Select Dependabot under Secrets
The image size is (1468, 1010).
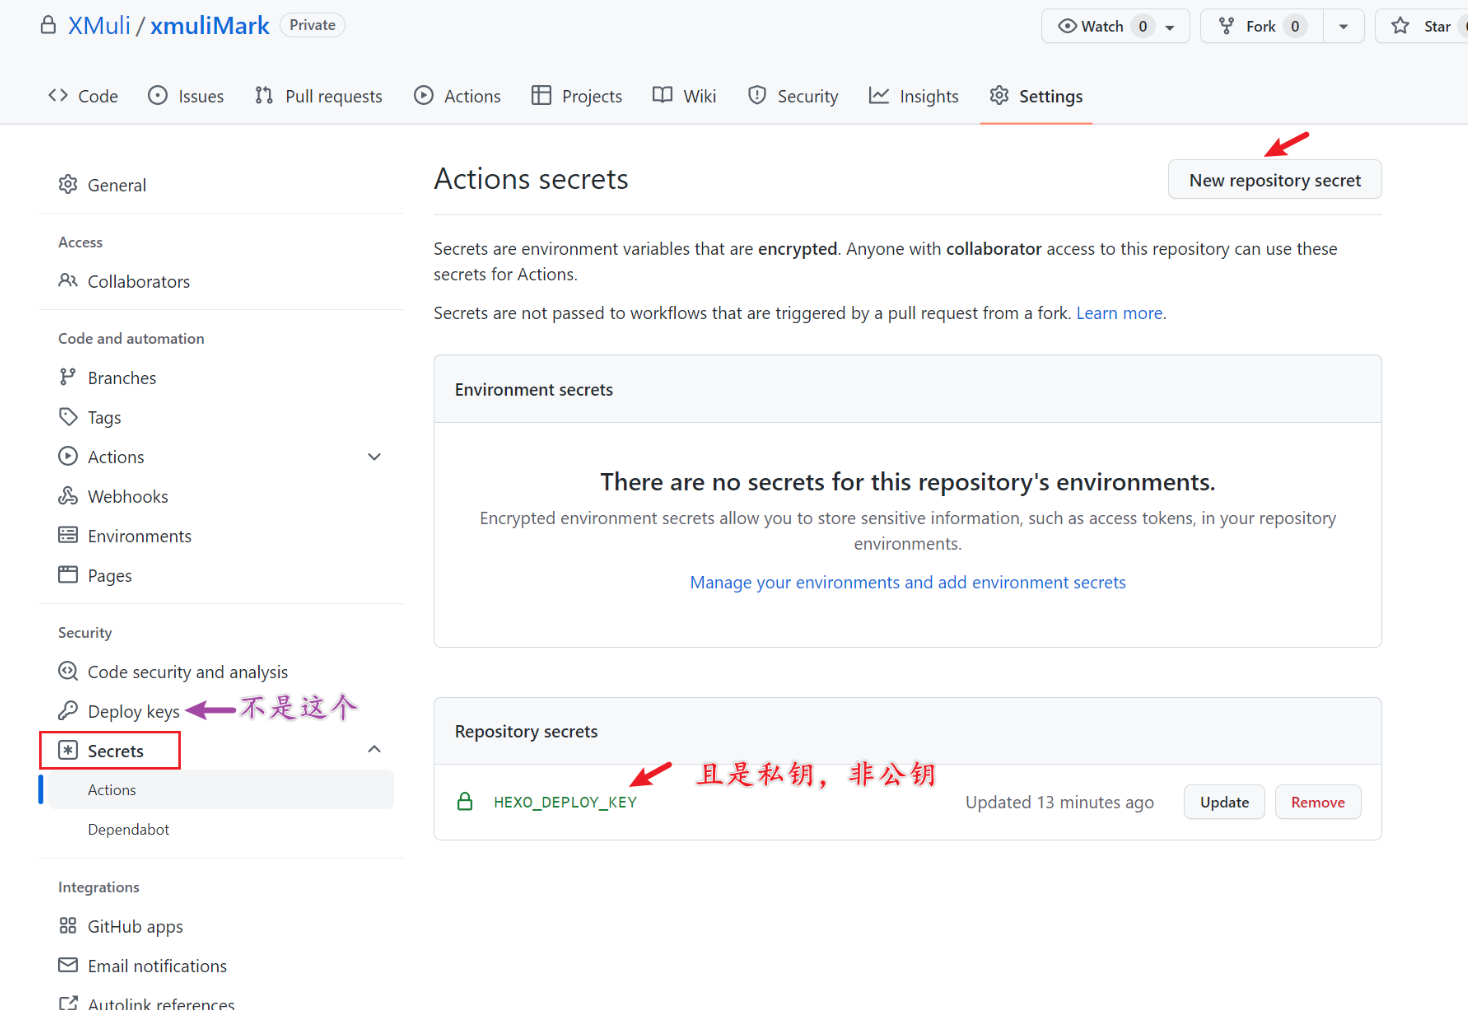tap(129, 829)
